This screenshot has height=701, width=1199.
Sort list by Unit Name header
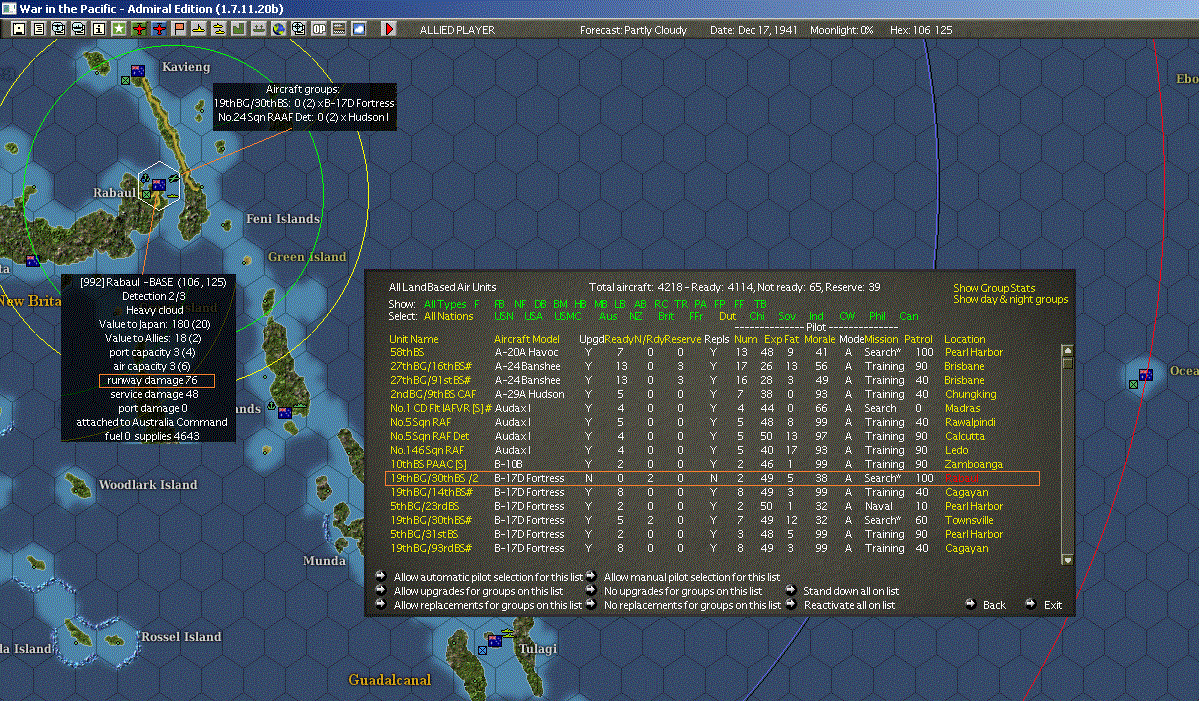(x=414, y=339)
